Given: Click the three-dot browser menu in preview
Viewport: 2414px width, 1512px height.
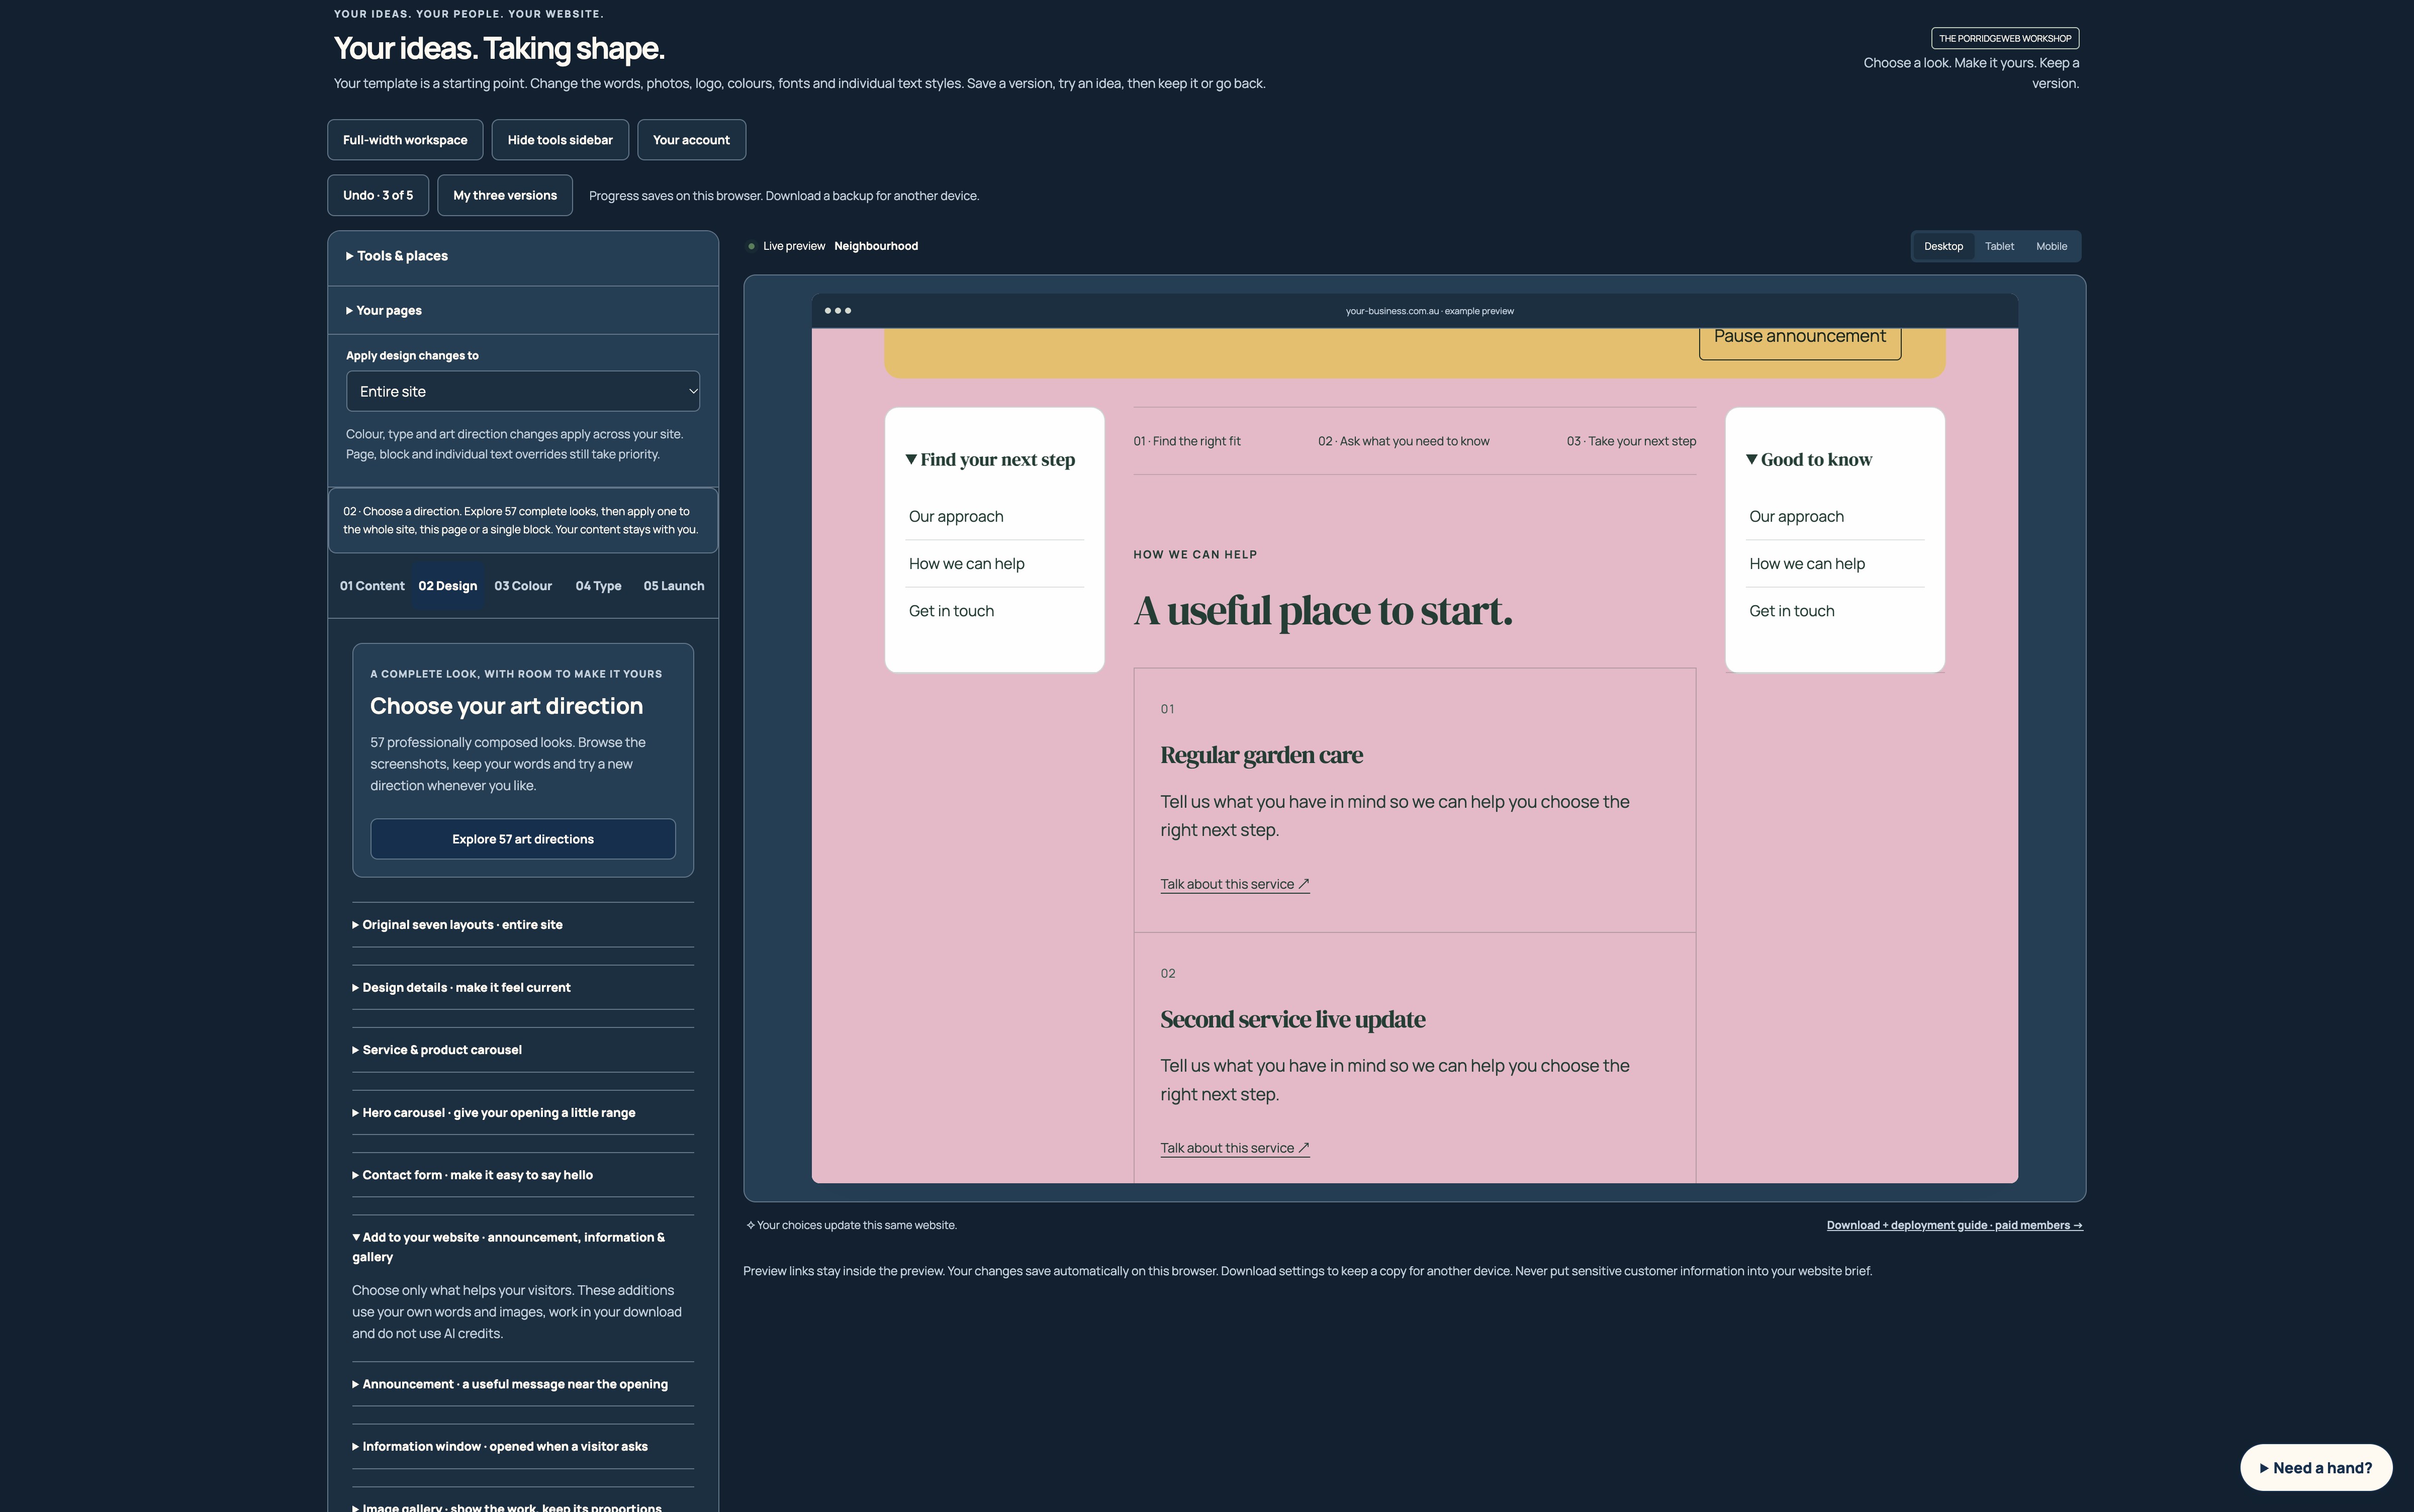Looking at the screenshot, I should (837, 311).
